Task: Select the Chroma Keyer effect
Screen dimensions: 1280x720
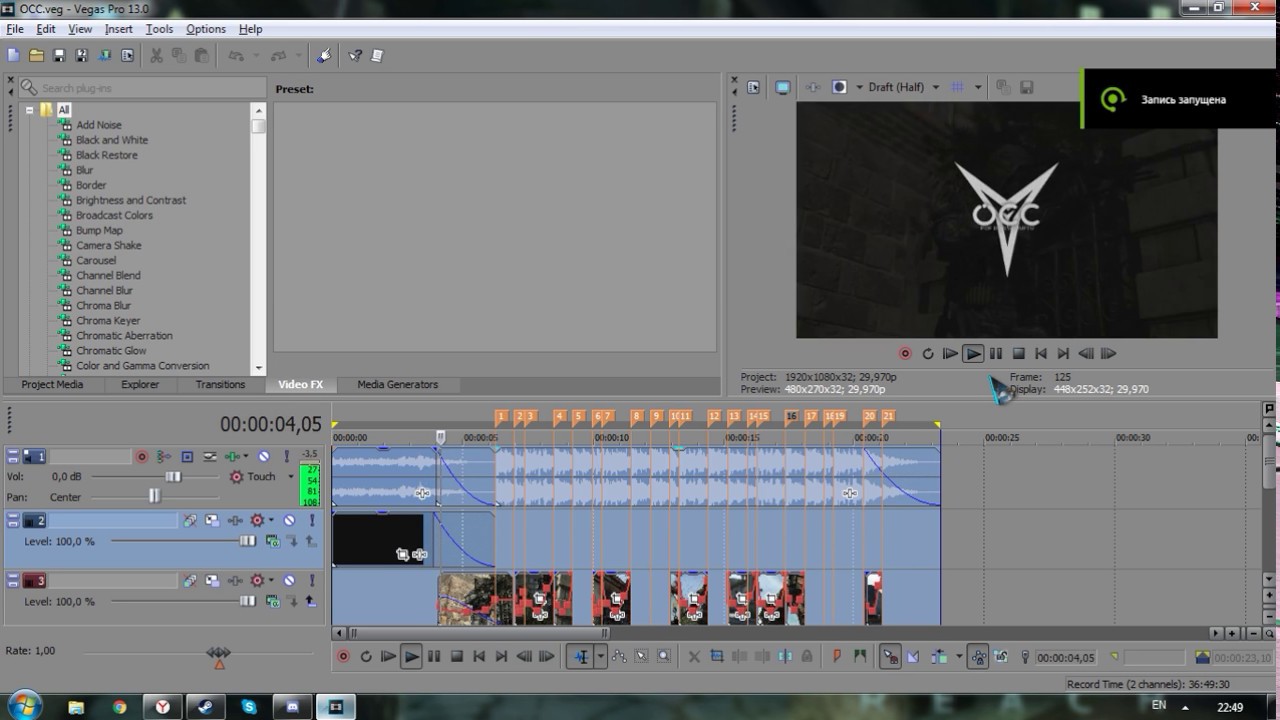Action: click(108, 320)
